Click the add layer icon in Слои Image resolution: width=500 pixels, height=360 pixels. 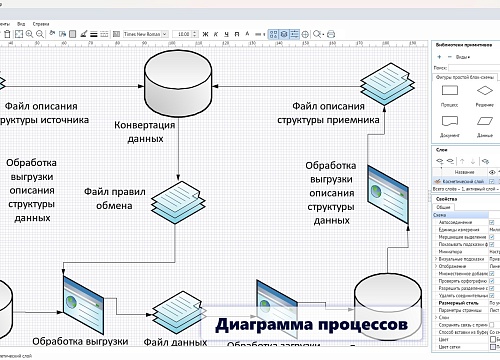440,161
